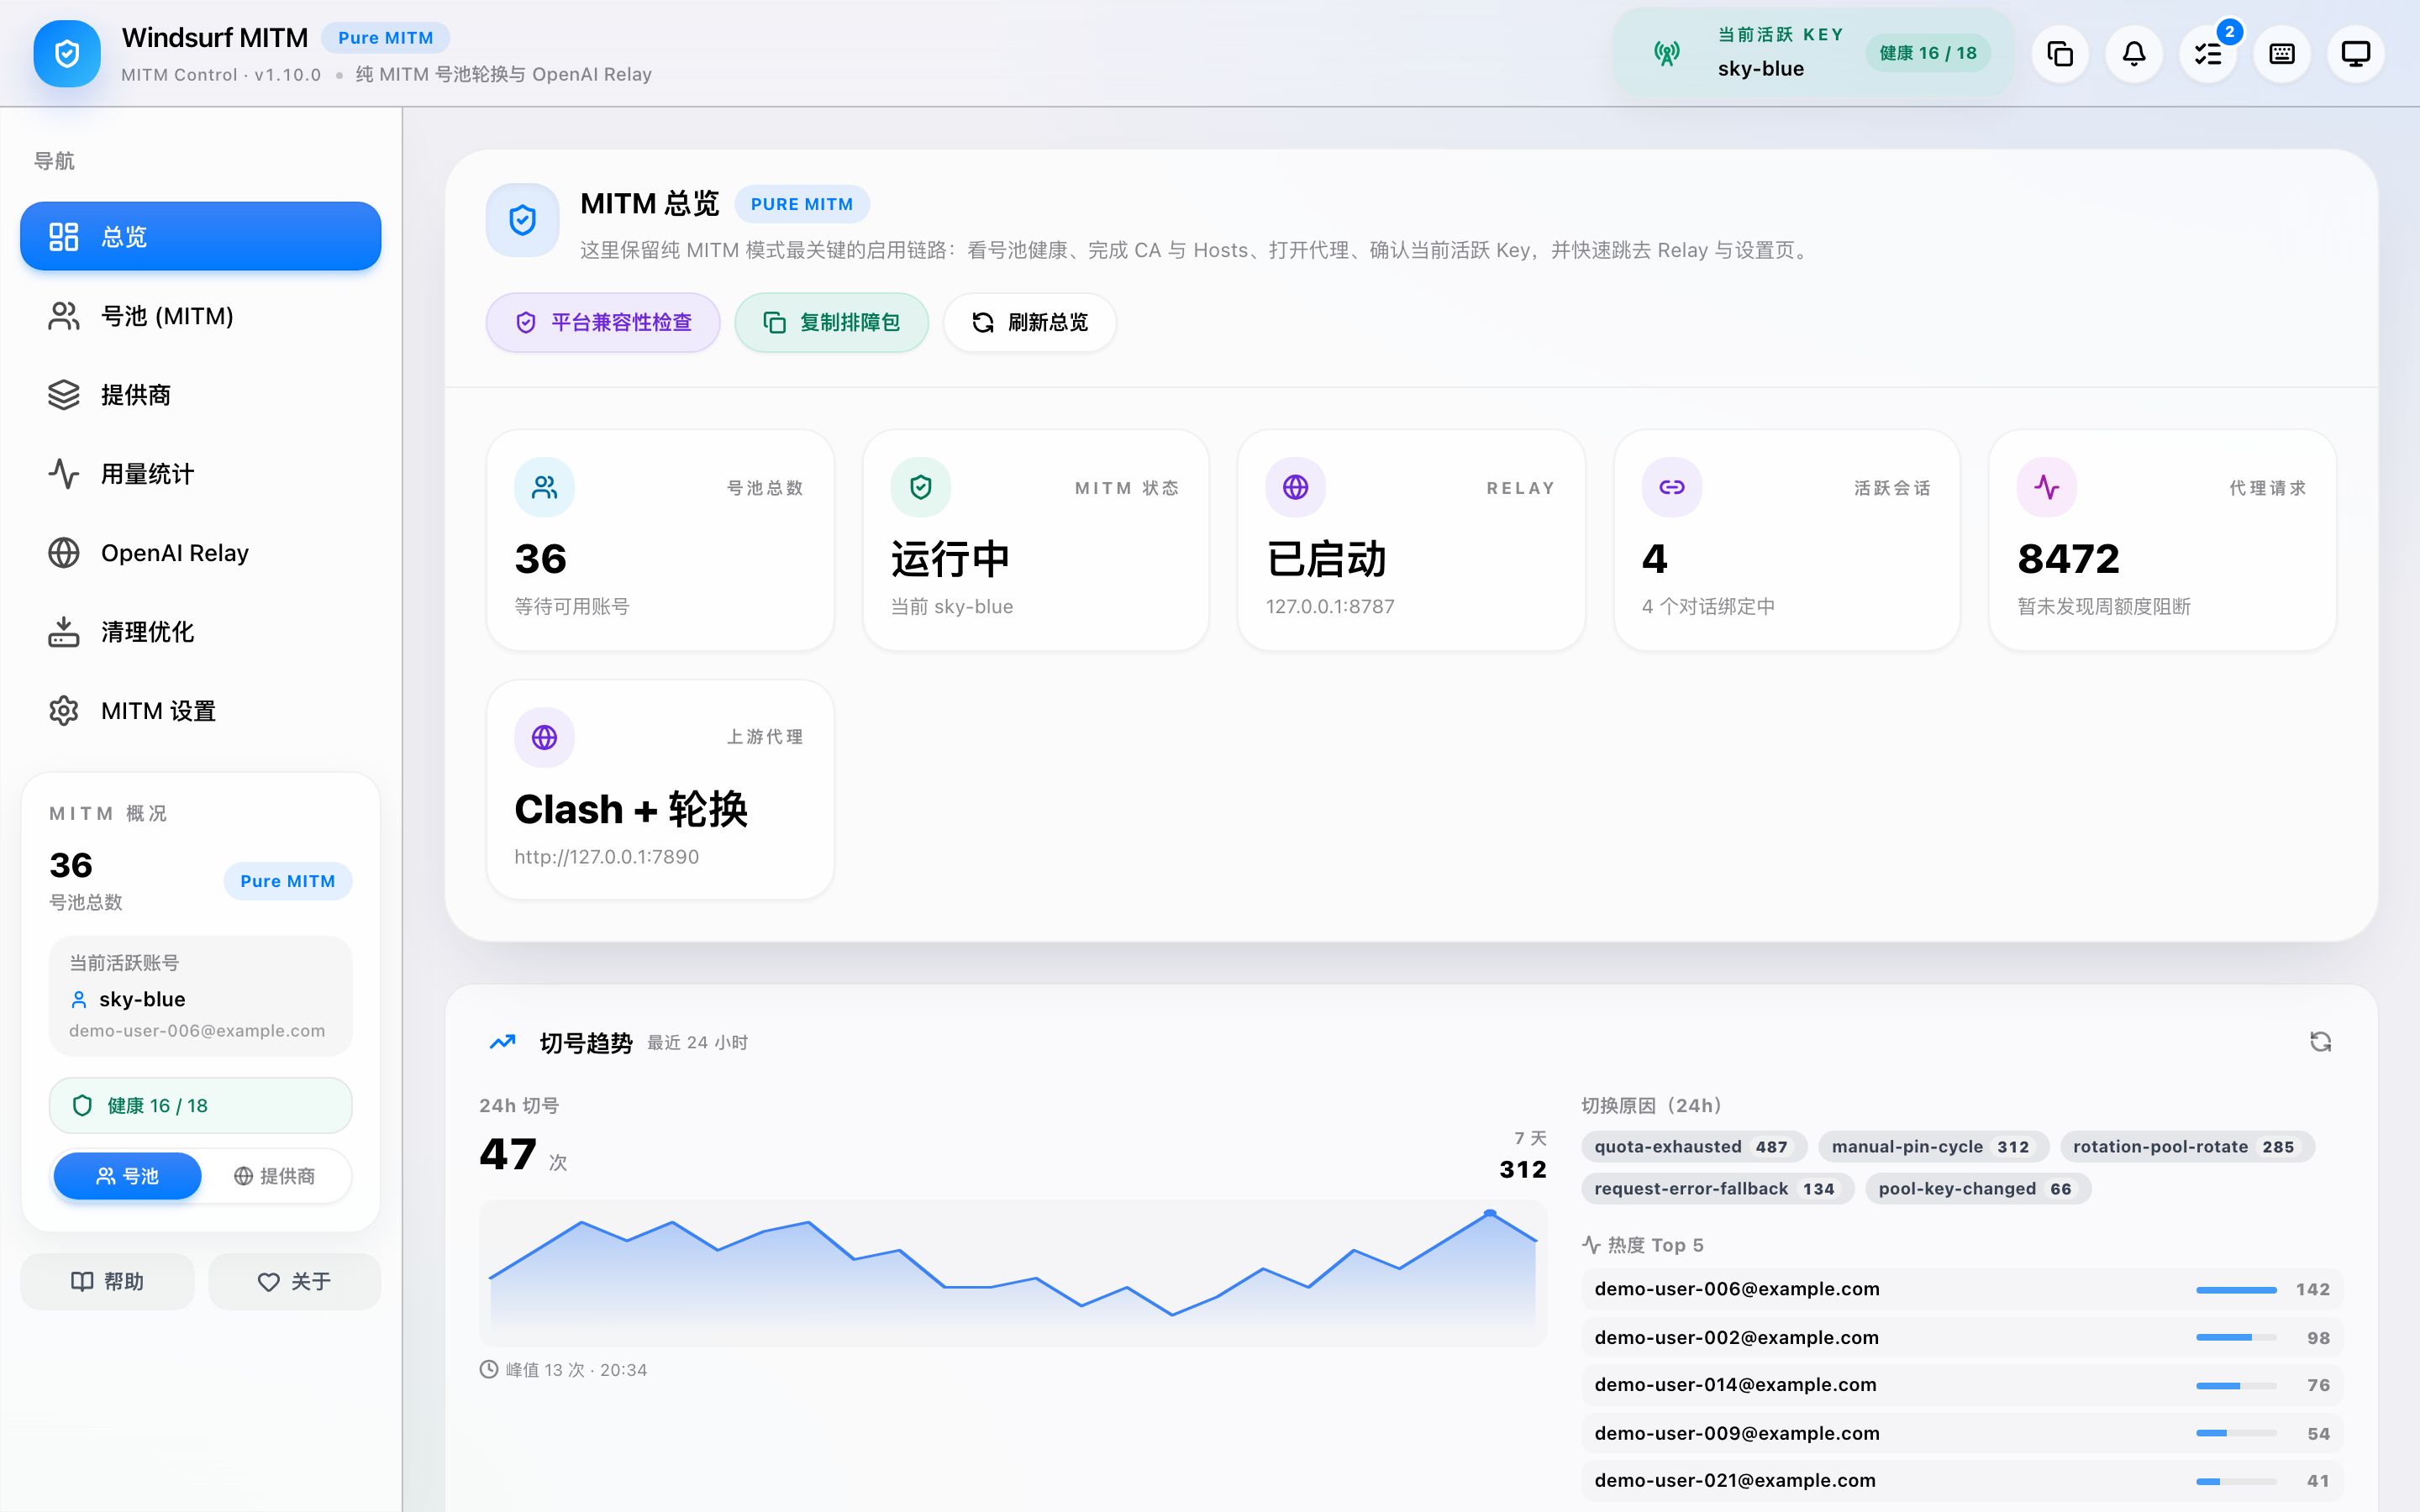Click the 活跃会话 link icon
This screenshot has height=1512, width=2420.
point(1671,487)
